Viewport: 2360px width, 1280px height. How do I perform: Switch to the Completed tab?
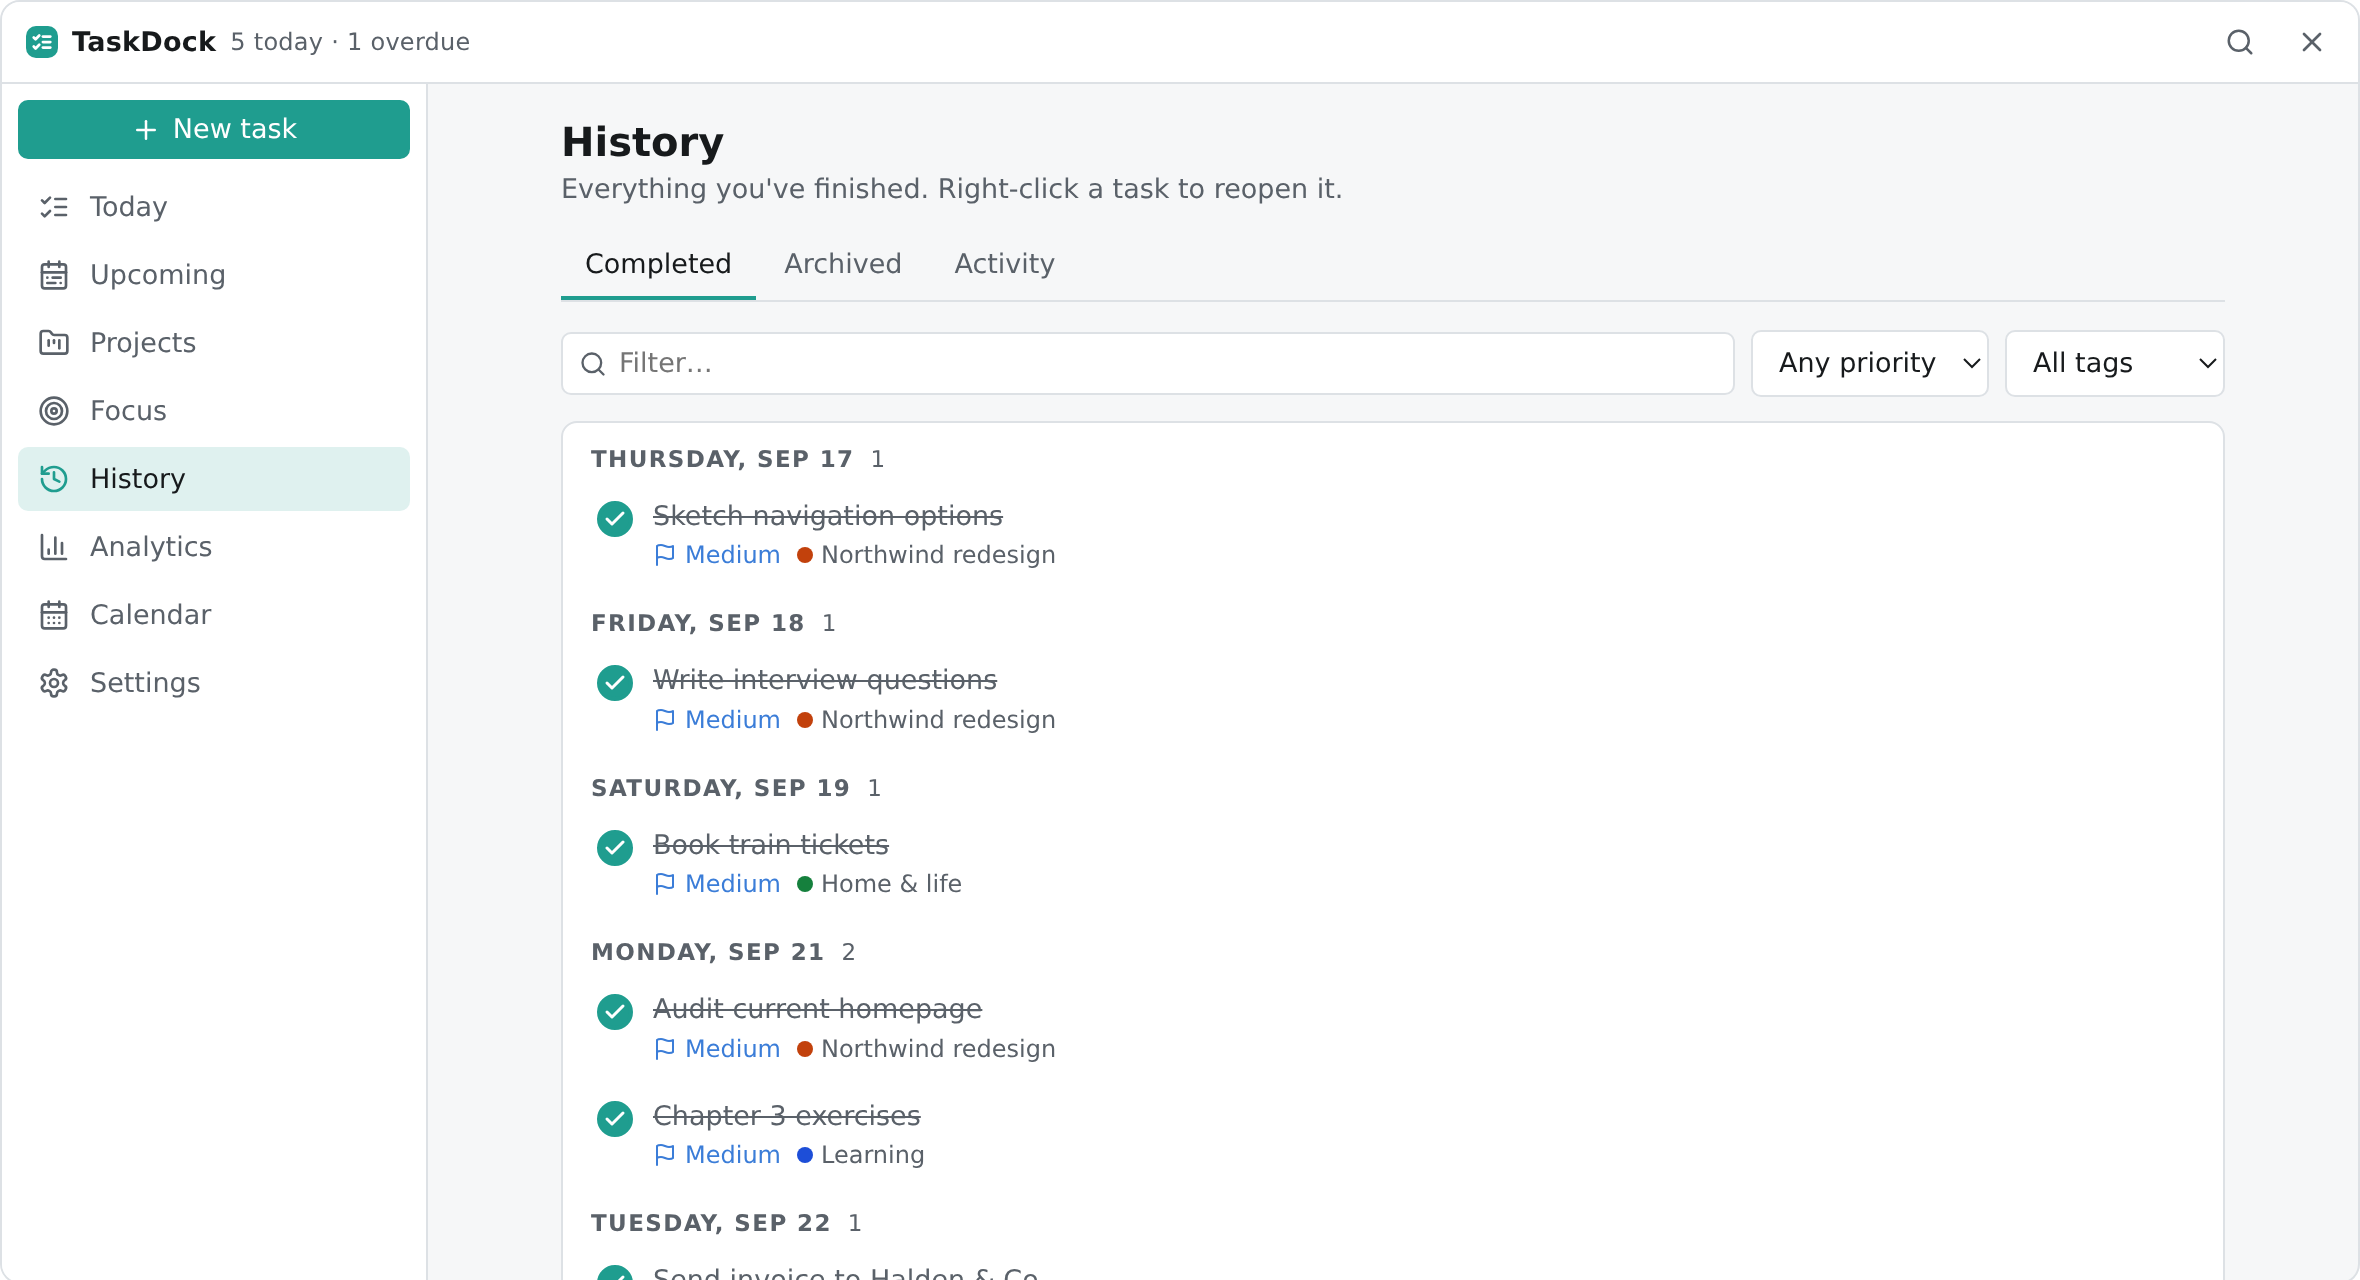coord(658,264)
